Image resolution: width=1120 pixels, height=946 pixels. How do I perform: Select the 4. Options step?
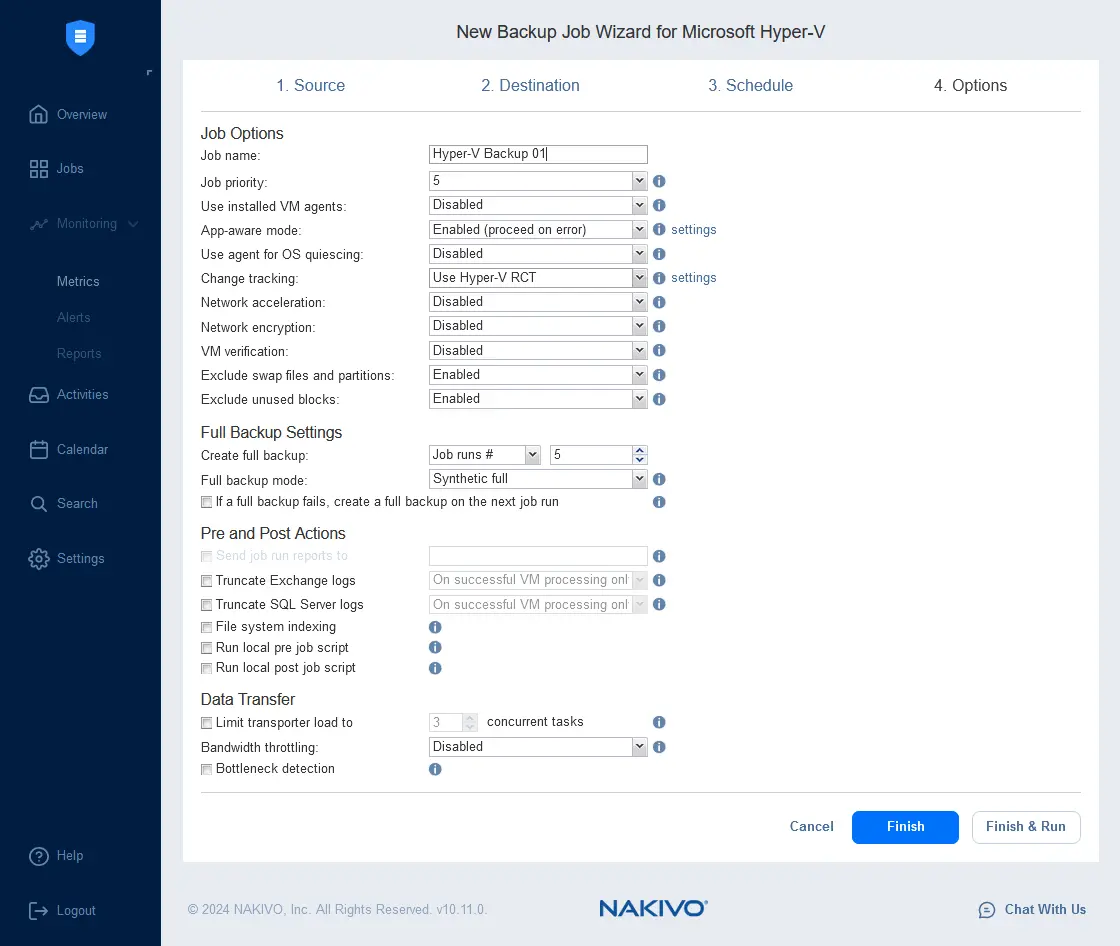(970, 86)
